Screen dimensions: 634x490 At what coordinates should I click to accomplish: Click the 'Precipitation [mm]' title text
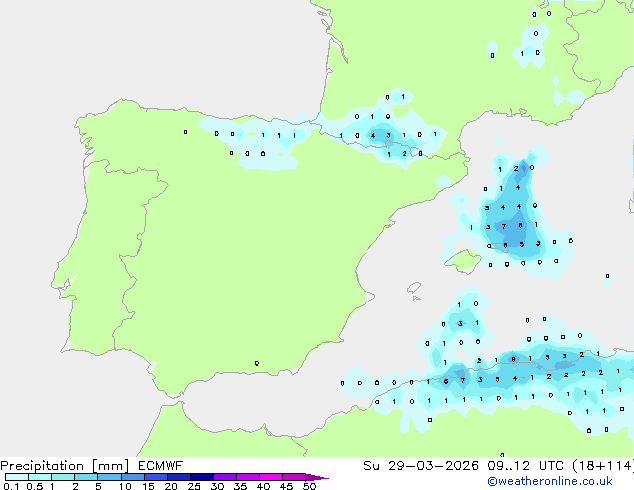pos(64,466)
